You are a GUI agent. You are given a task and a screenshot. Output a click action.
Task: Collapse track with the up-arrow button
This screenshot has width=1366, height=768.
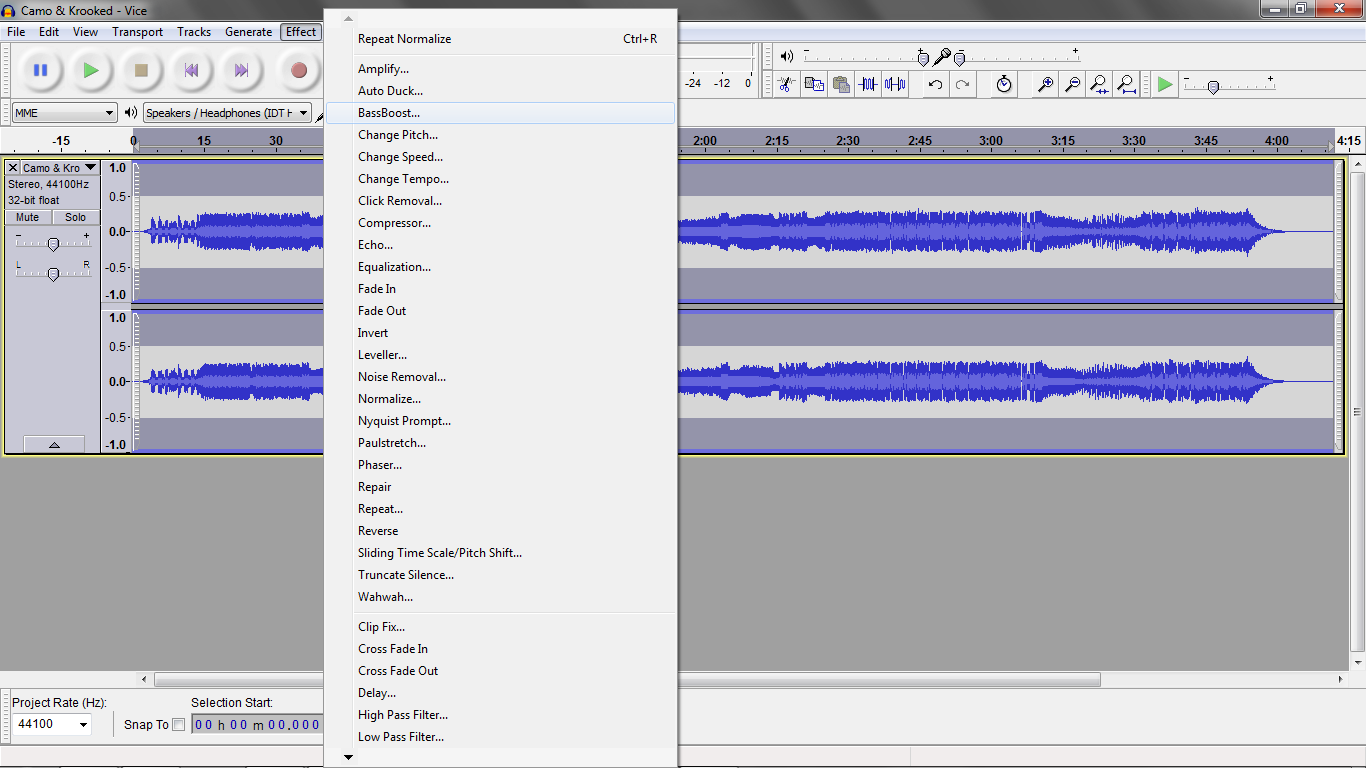[54, 444]
